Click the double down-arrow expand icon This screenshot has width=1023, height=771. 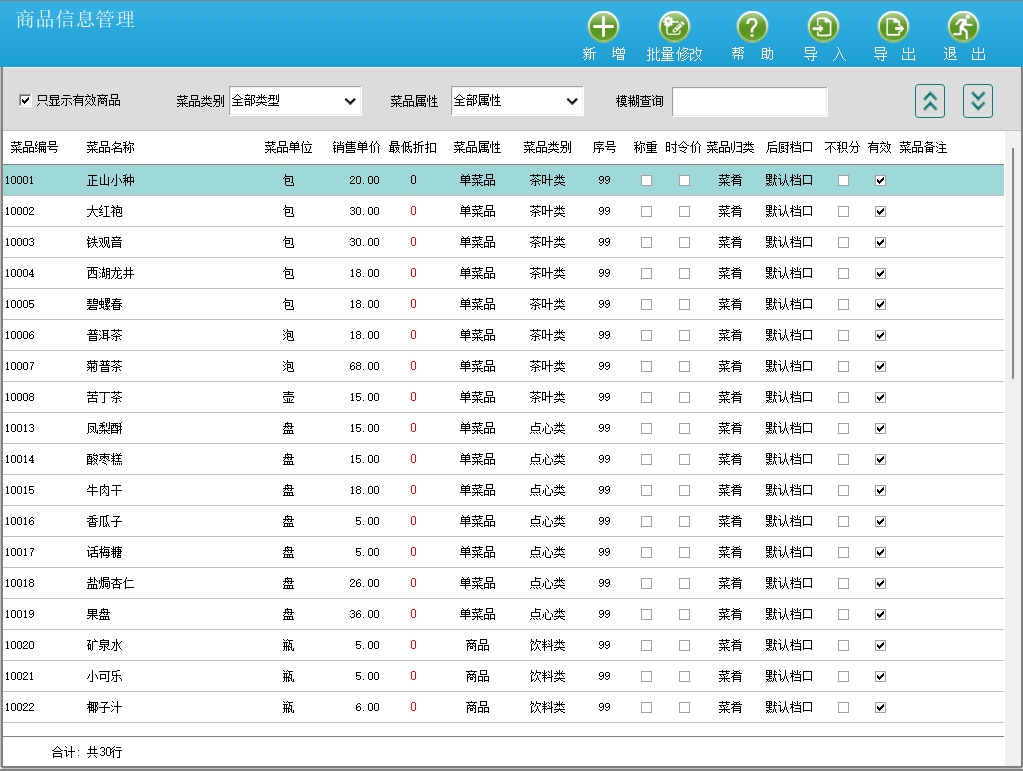(x=978, y=101)
